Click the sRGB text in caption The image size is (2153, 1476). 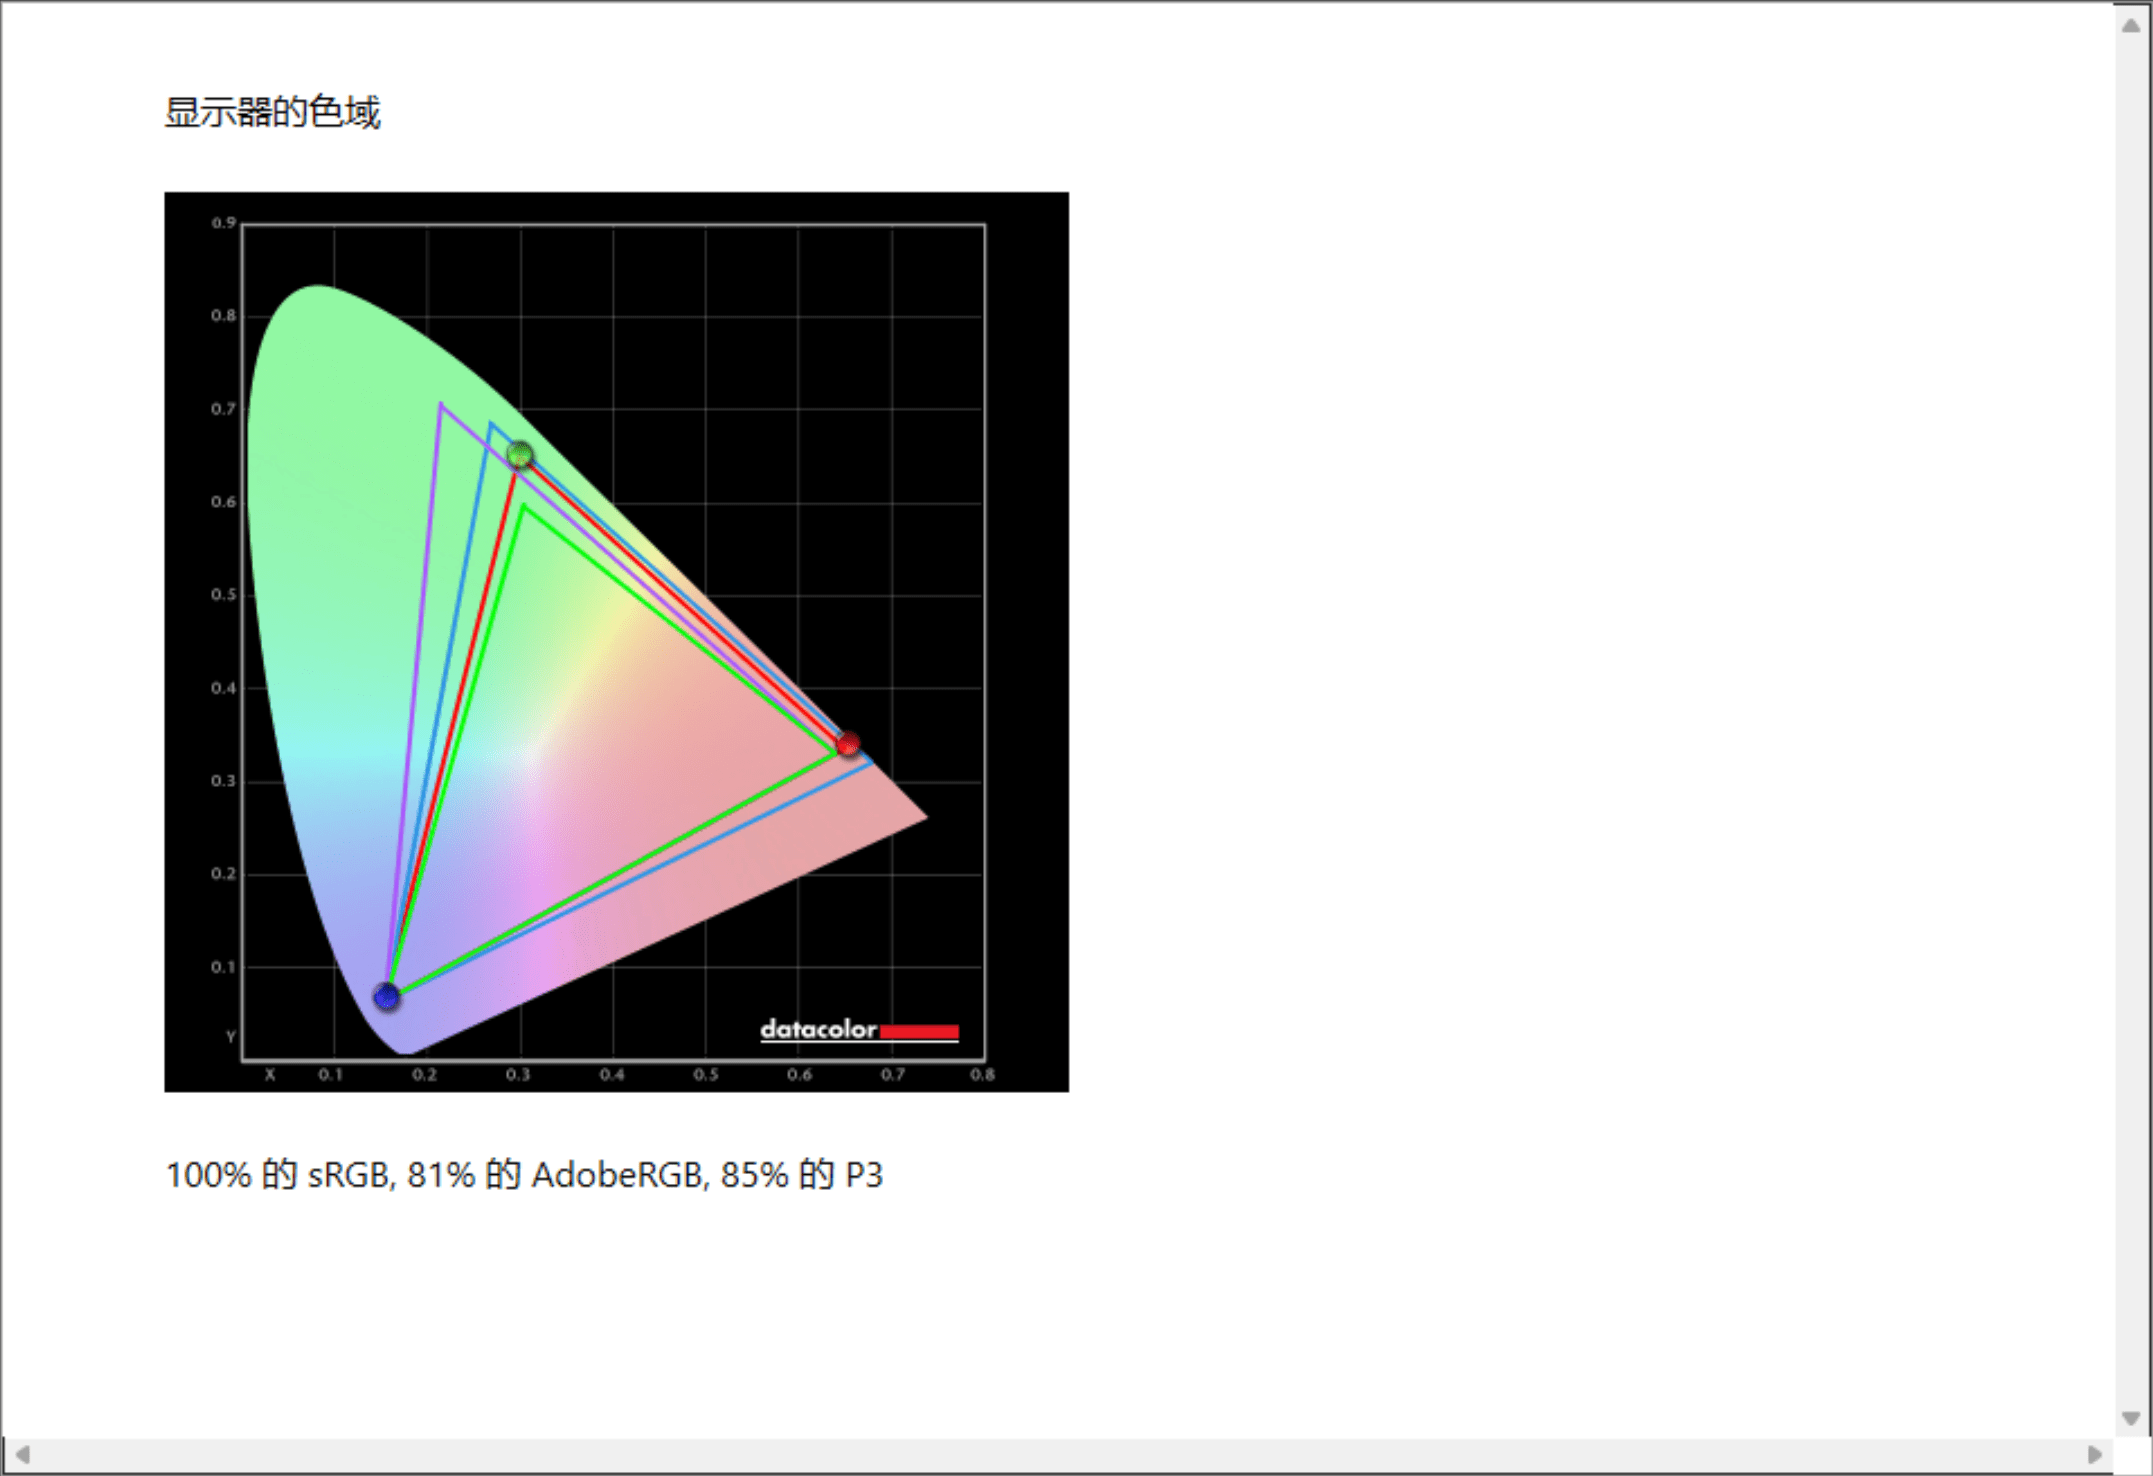pos(347,1175)
